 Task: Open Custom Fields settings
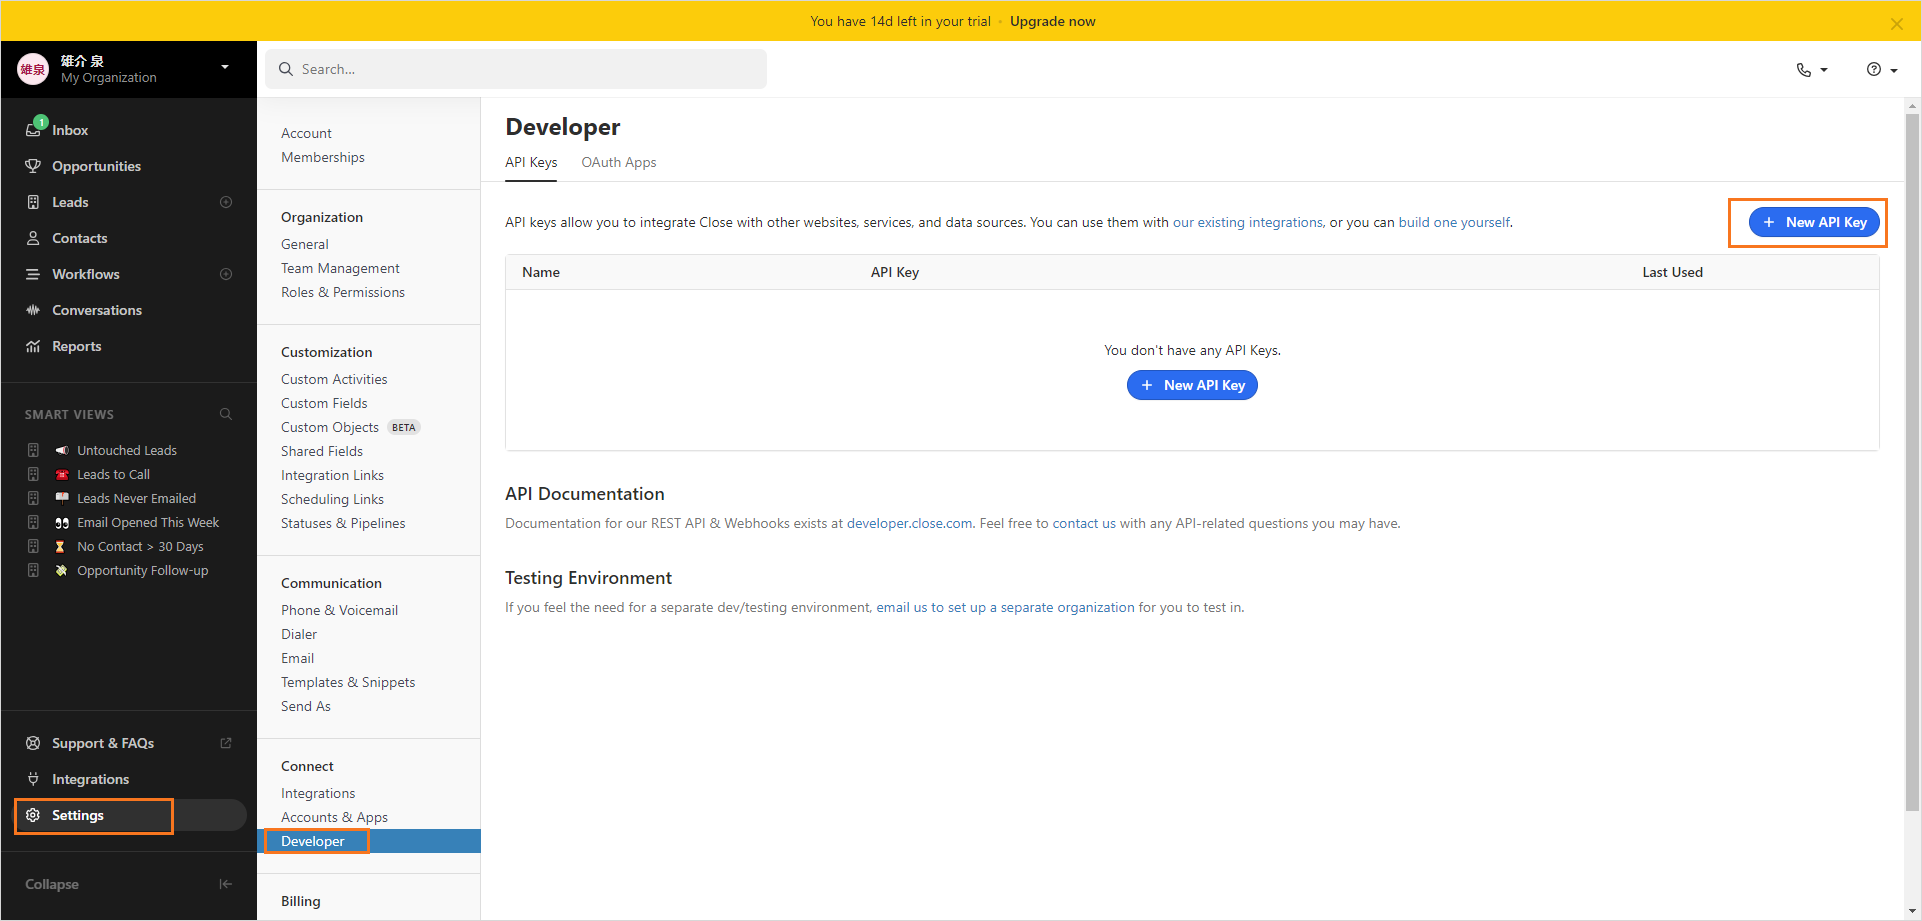click(324, 403)
